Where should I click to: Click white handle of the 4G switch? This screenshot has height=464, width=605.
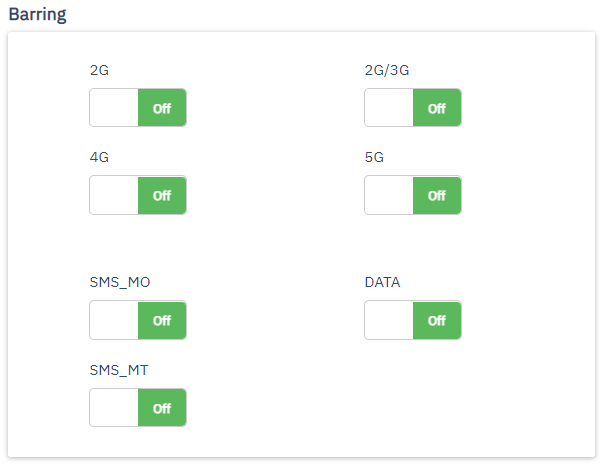pos(114,196)
